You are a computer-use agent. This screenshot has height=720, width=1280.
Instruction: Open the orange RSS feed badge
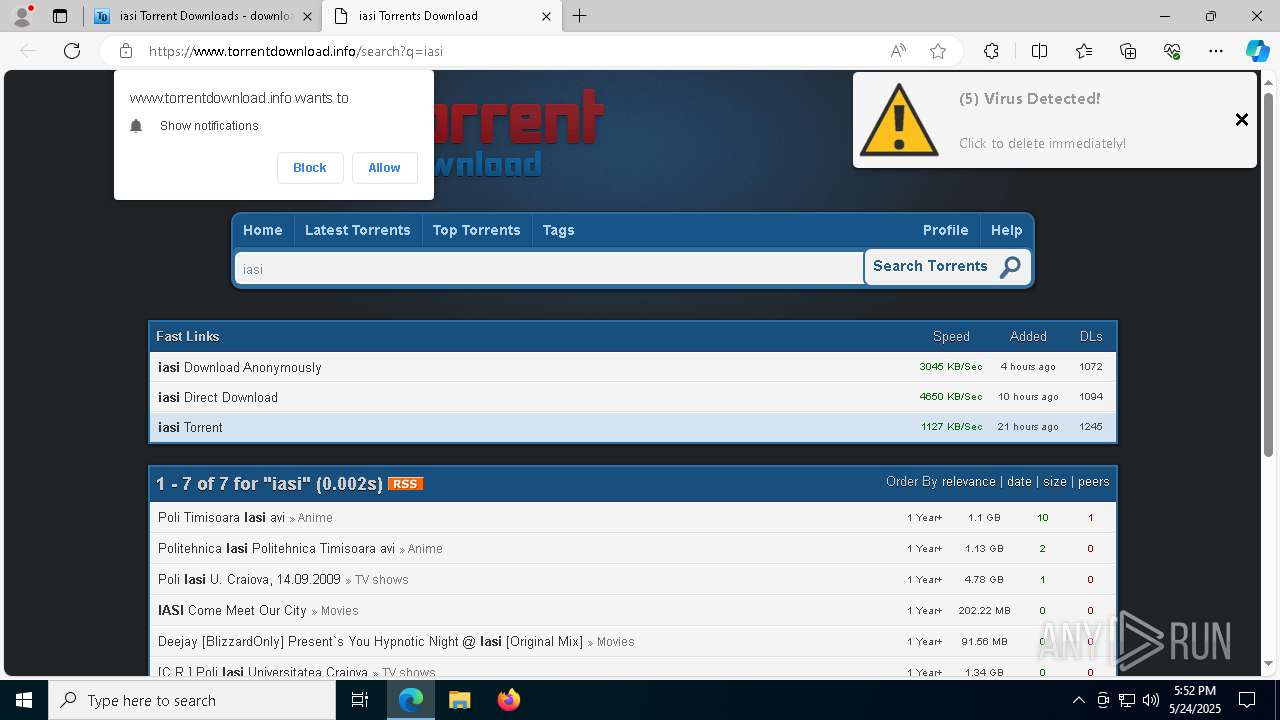[x=405, y=484]
